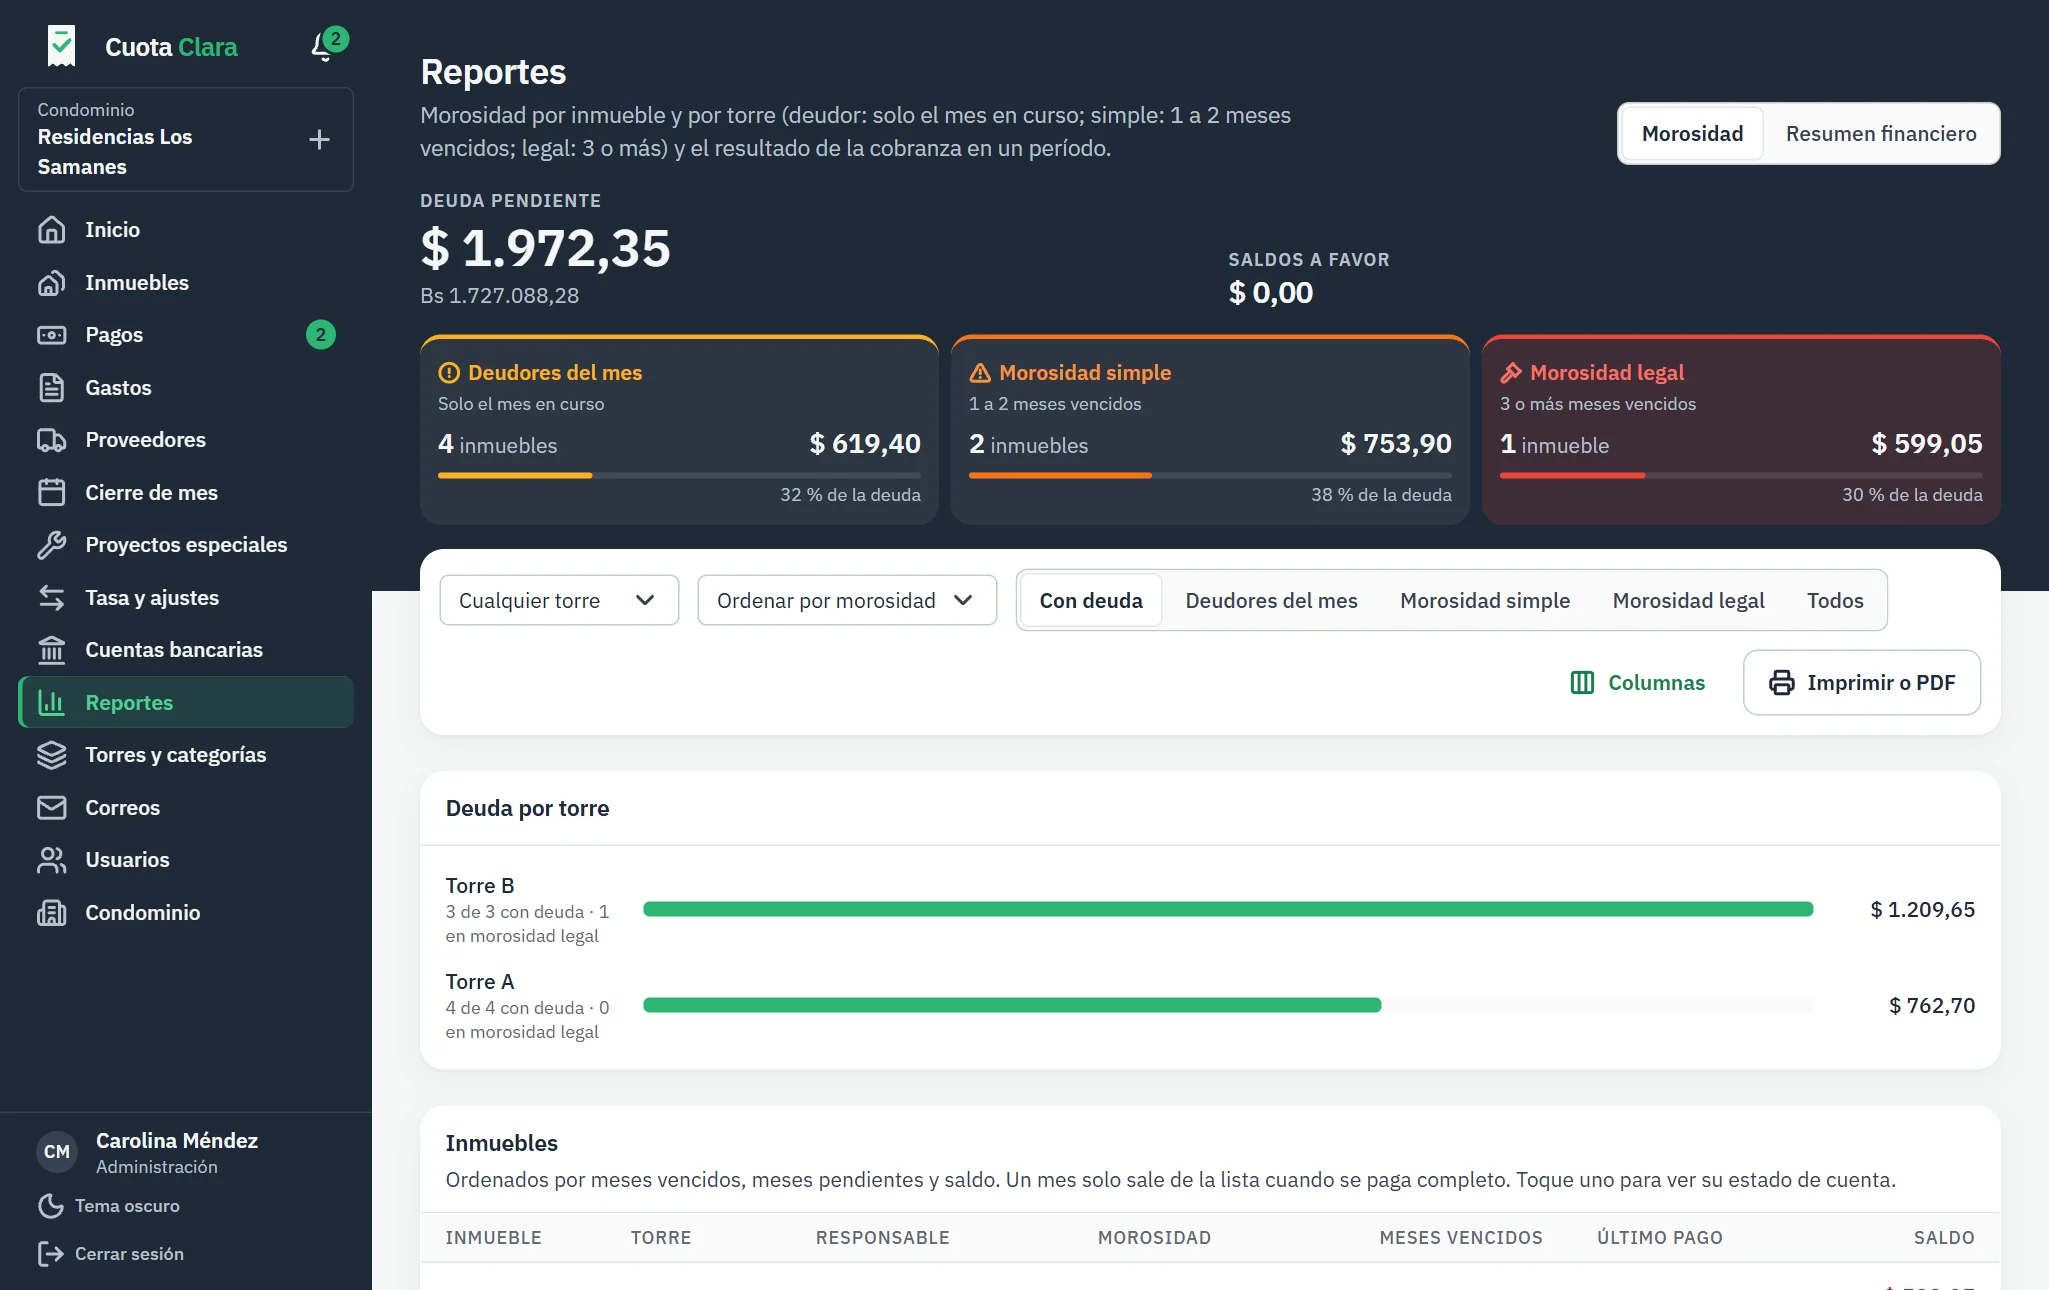
Task: Open the notifications bell icon
Action: click(323, 46)
